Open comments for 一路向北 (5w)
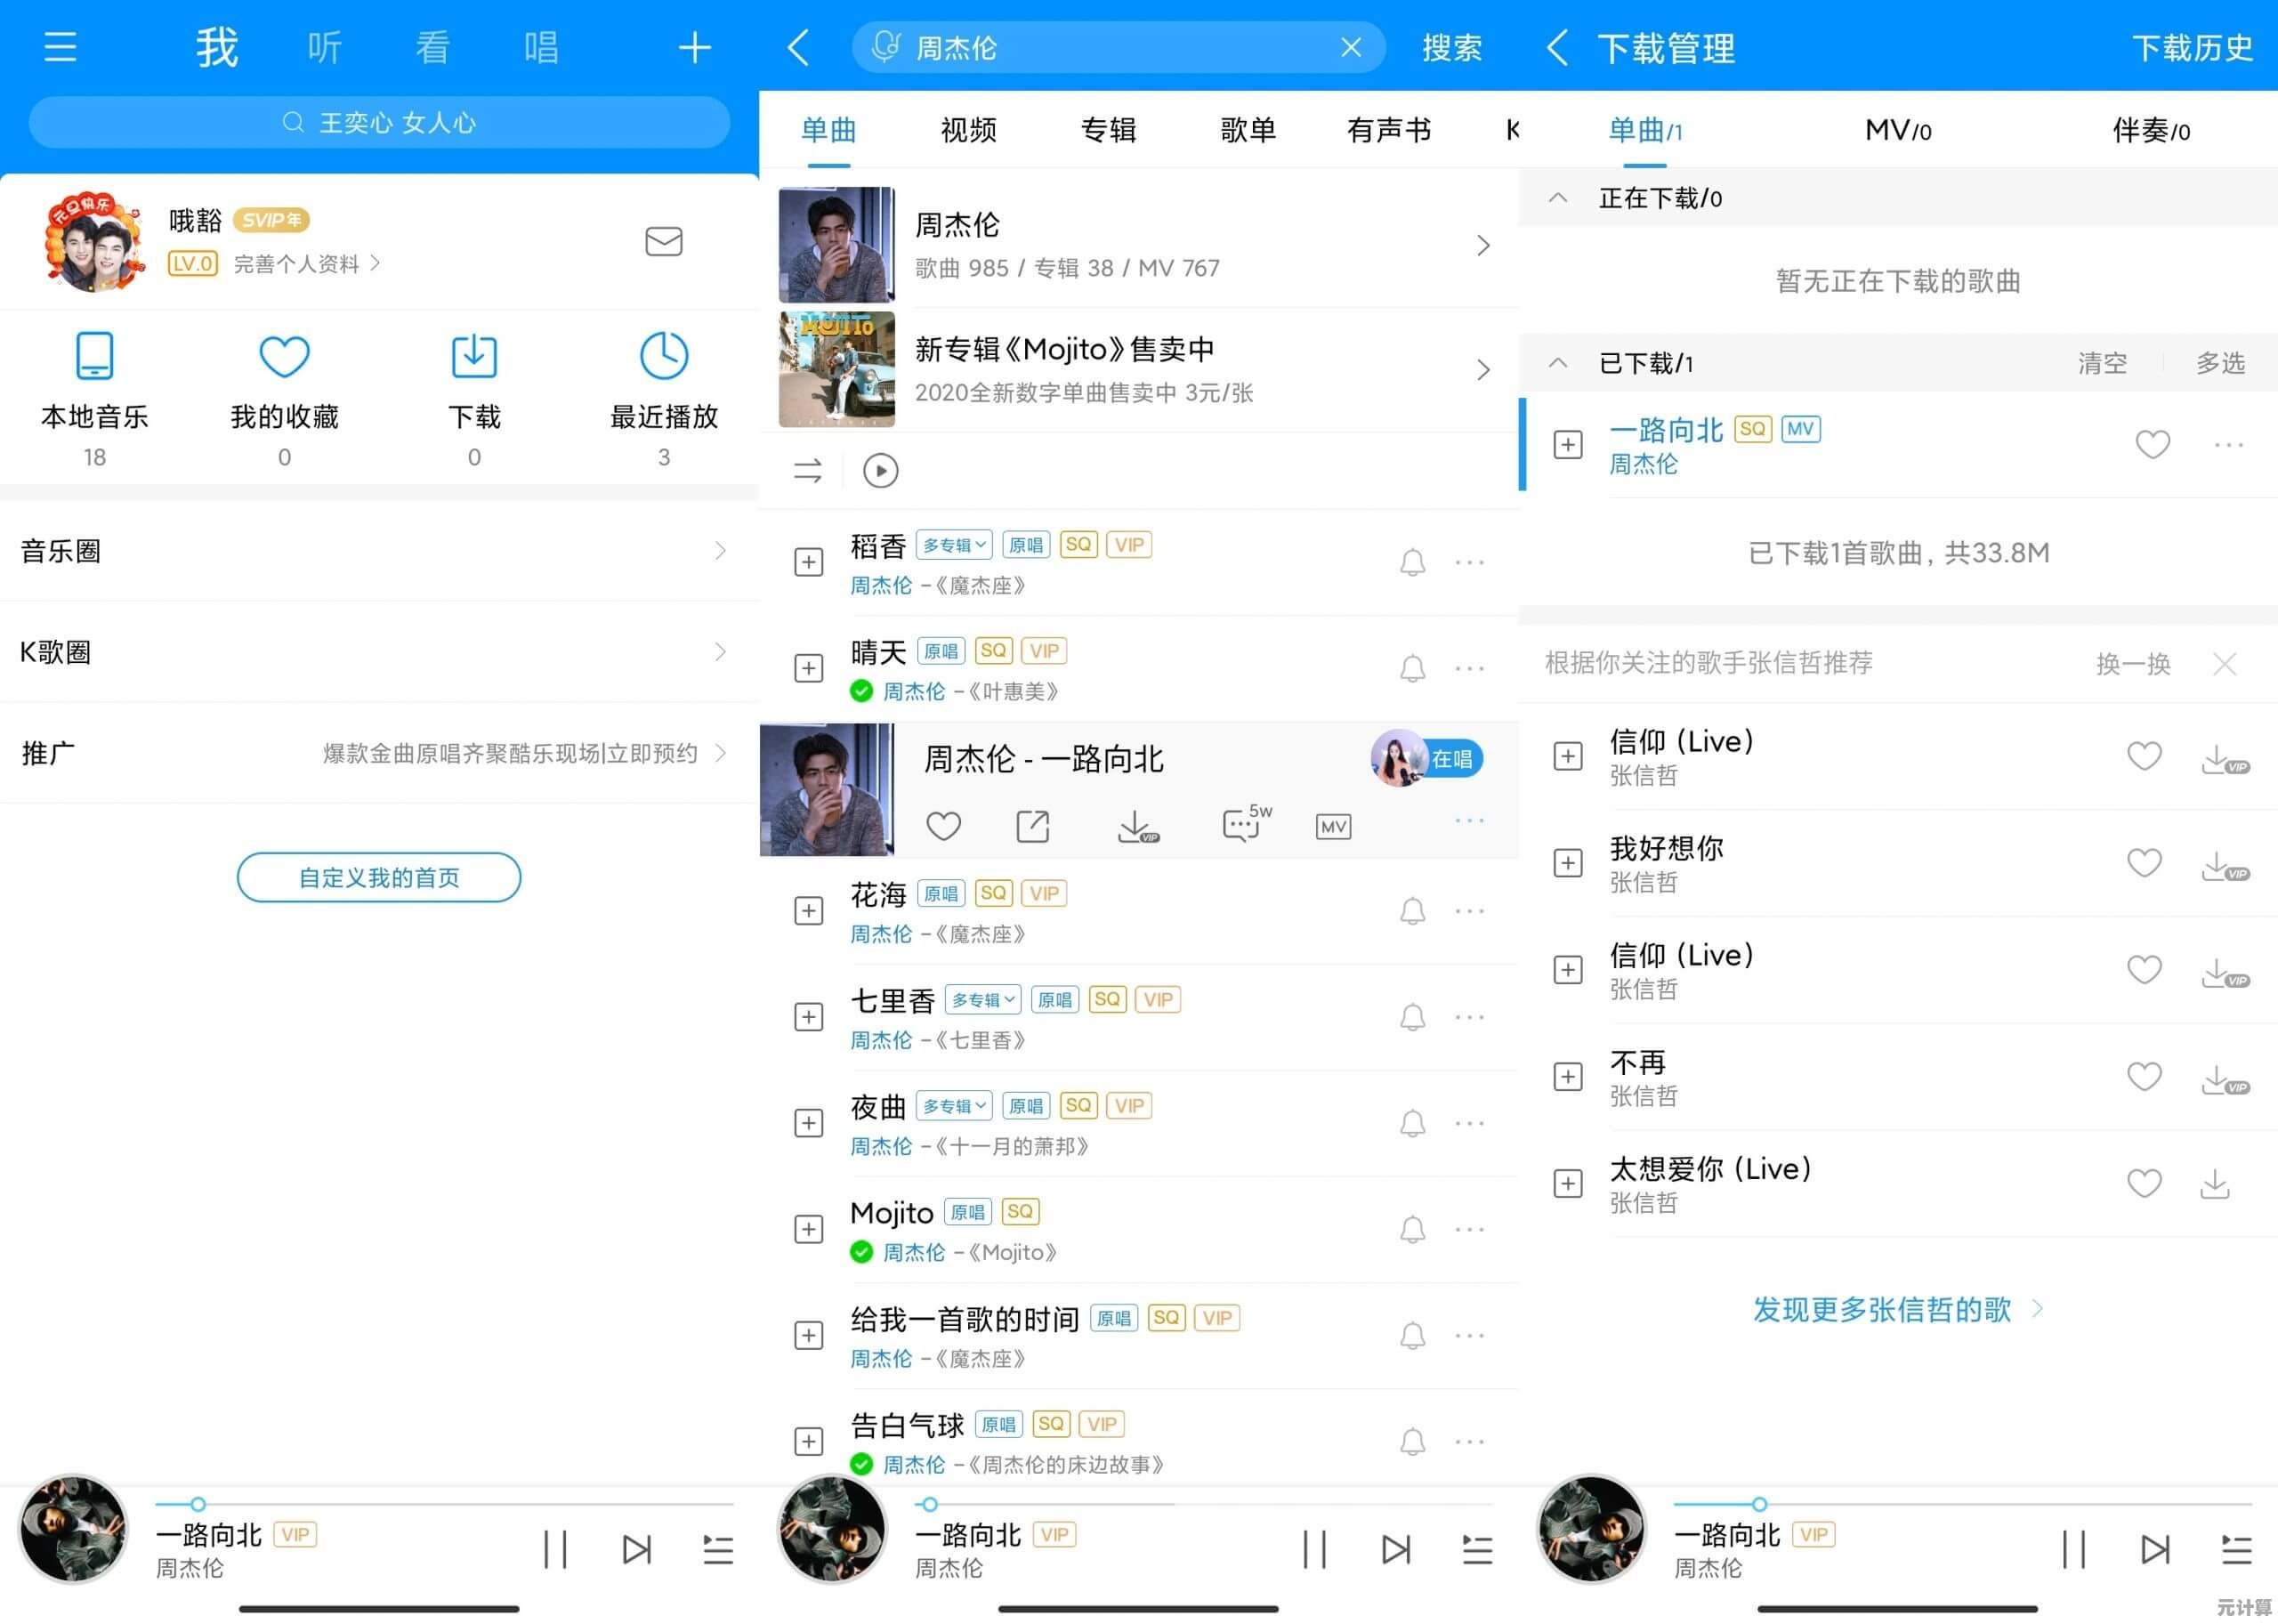The height and width of the screenshot is (1624, 2278). (1246, 824)
